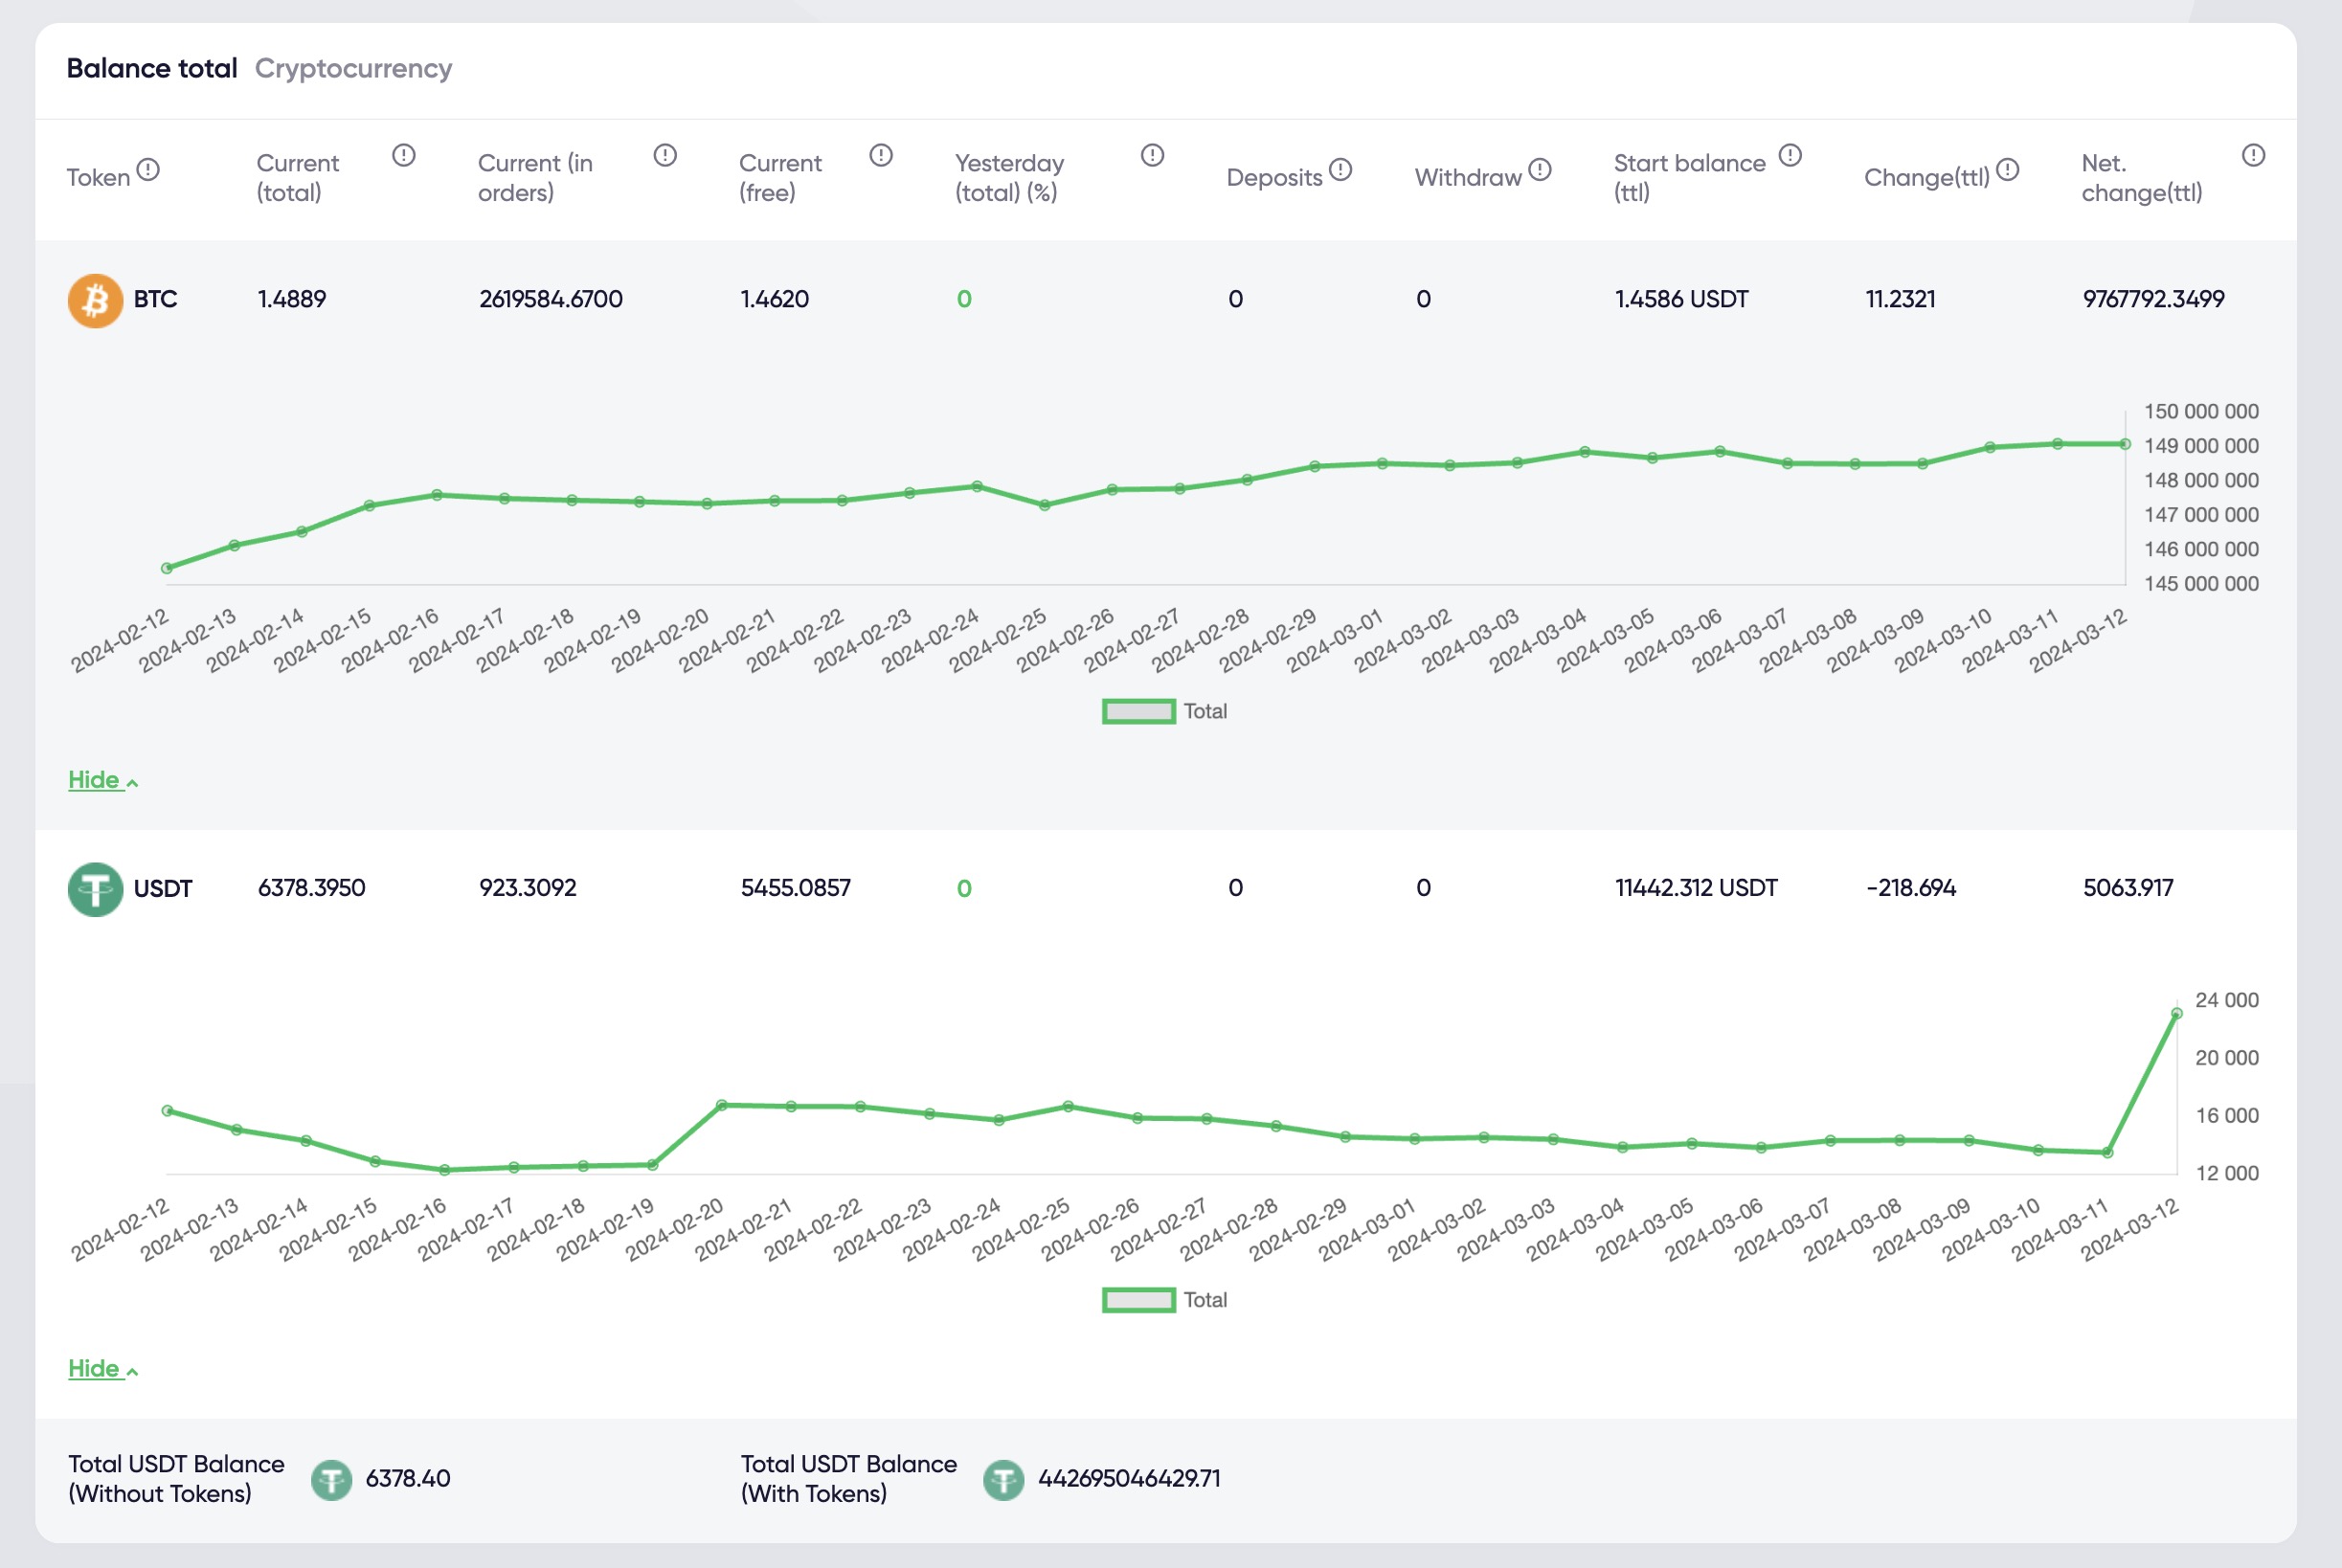Click the 2024-03-12 data point on USDT chart

[2177, 1014]
